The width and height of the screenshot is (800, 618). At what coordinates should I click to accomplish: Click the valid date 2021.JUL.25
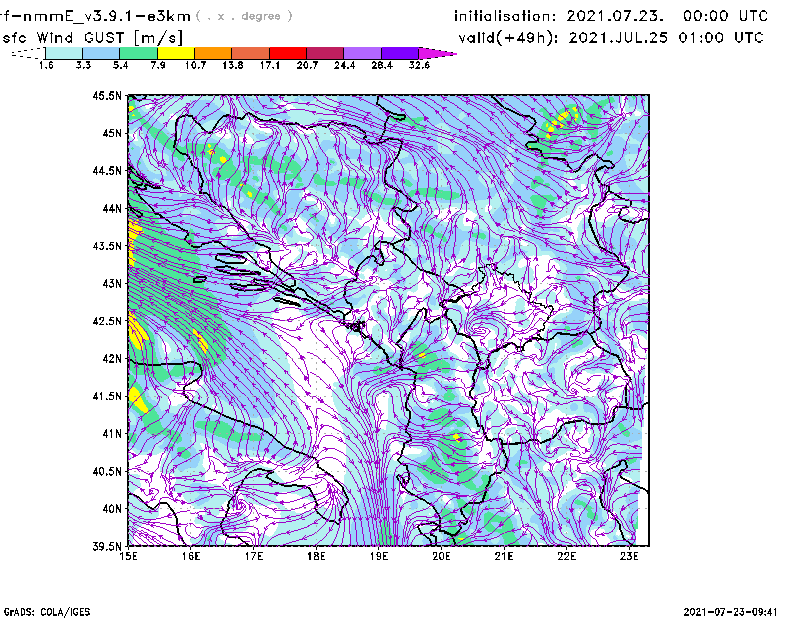pos(618,38)
